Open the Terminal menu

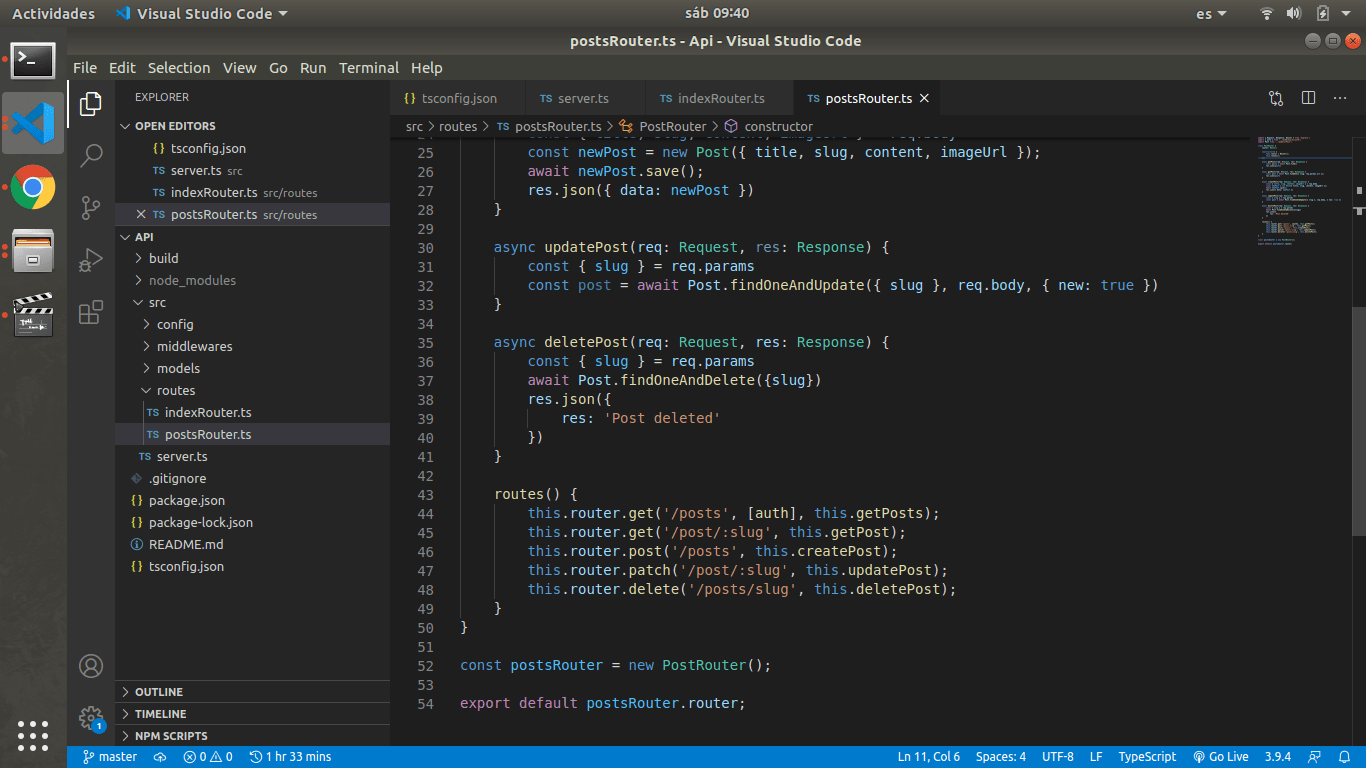coord(368,68)
